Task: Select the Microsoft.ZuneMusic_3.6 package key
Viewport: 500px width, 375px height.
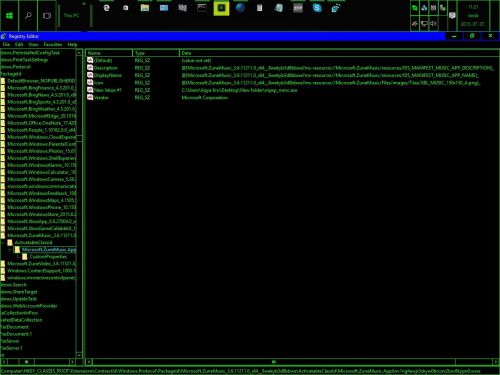Action: tap(42, 235)
